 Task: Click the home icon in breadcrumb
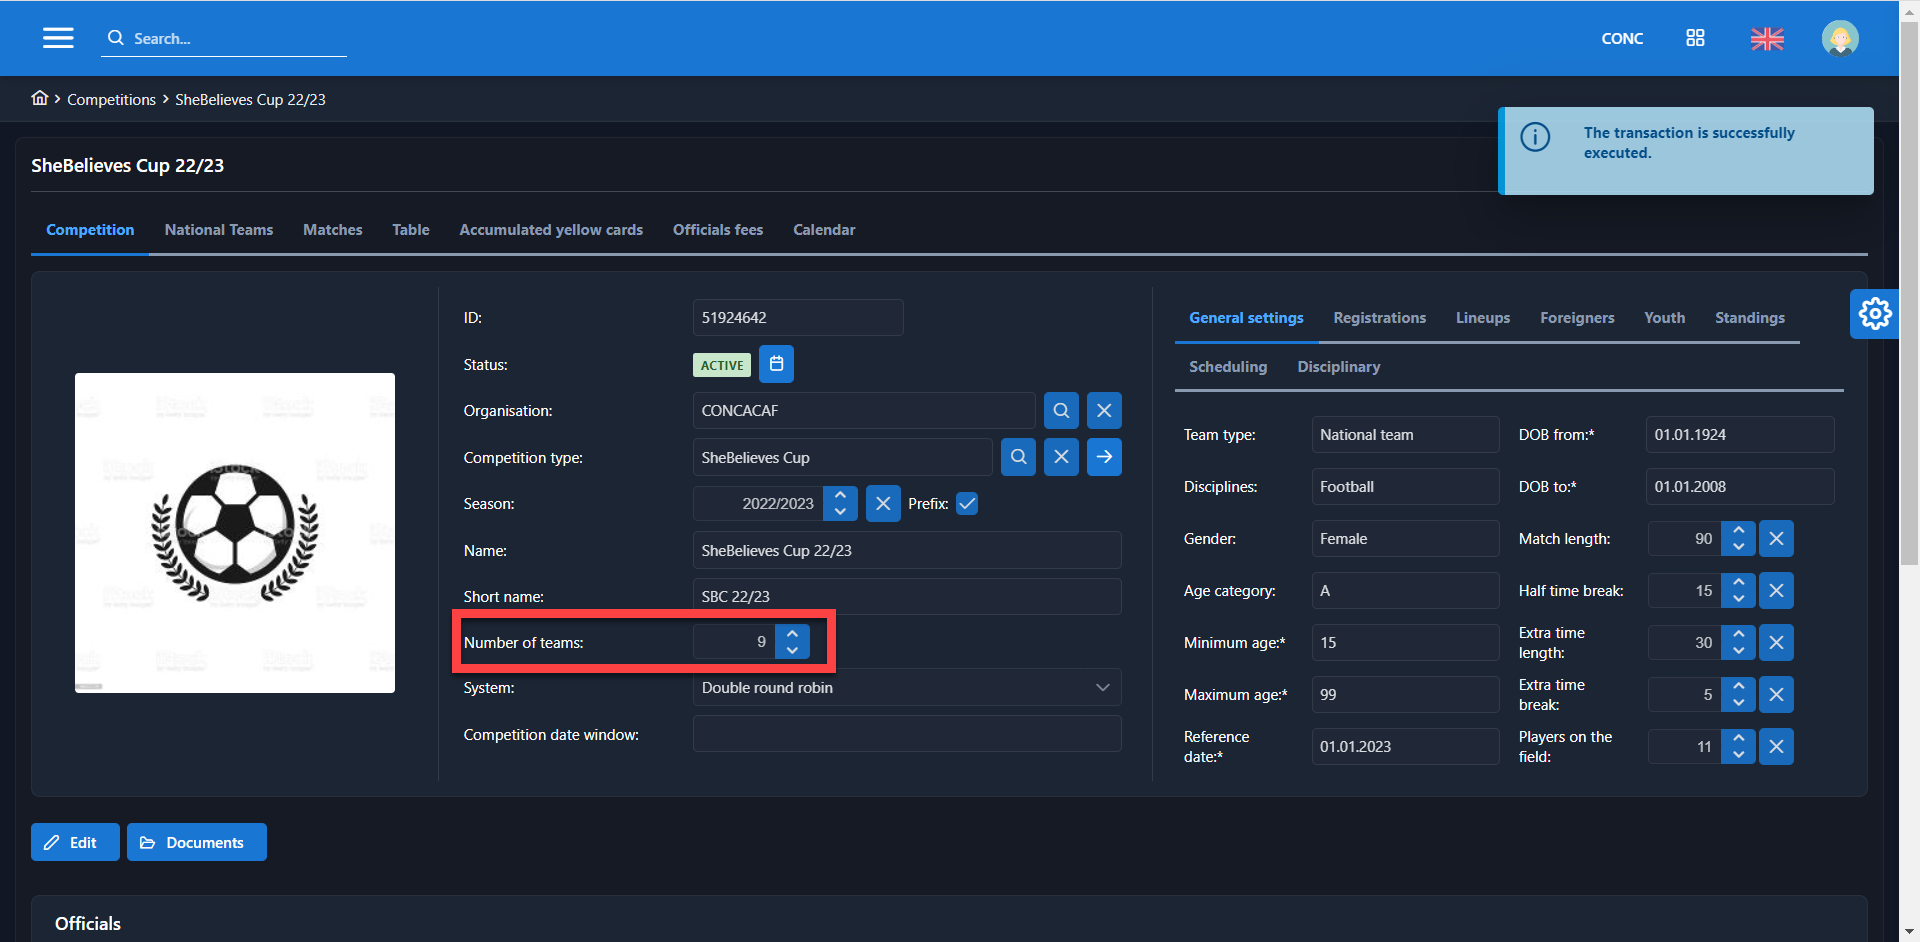click(x=40, y=98)
